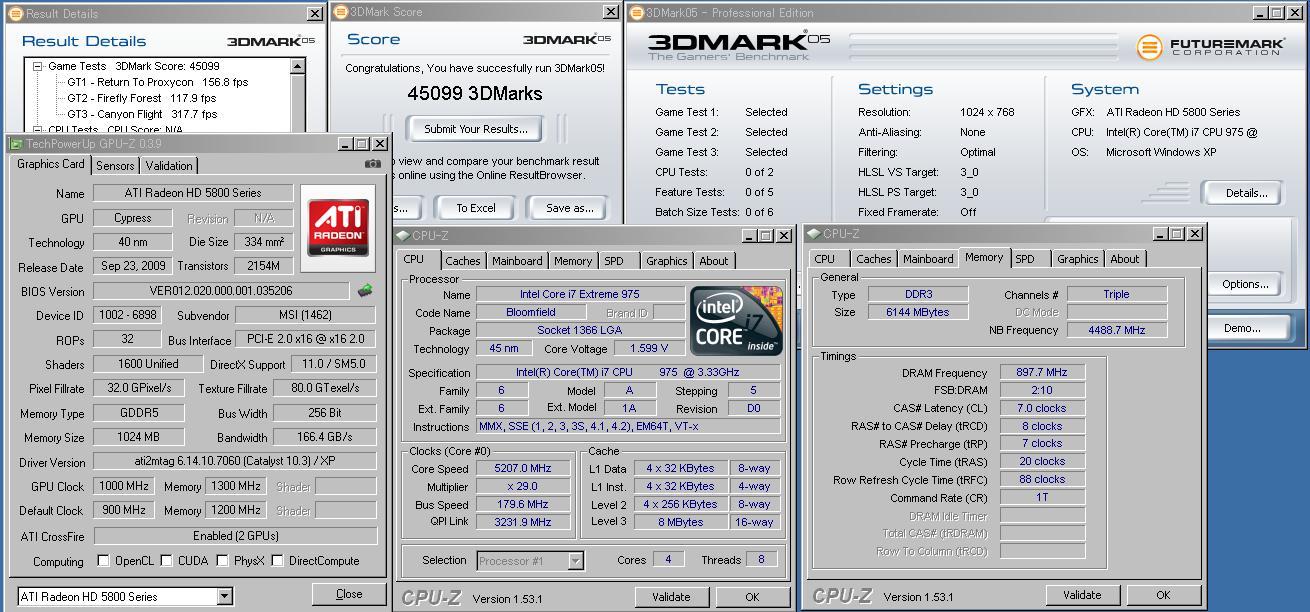Click the Memory Size 6144 MBytes value
The height and width of the screenshot is (612, 1310).
click(917, 312)
